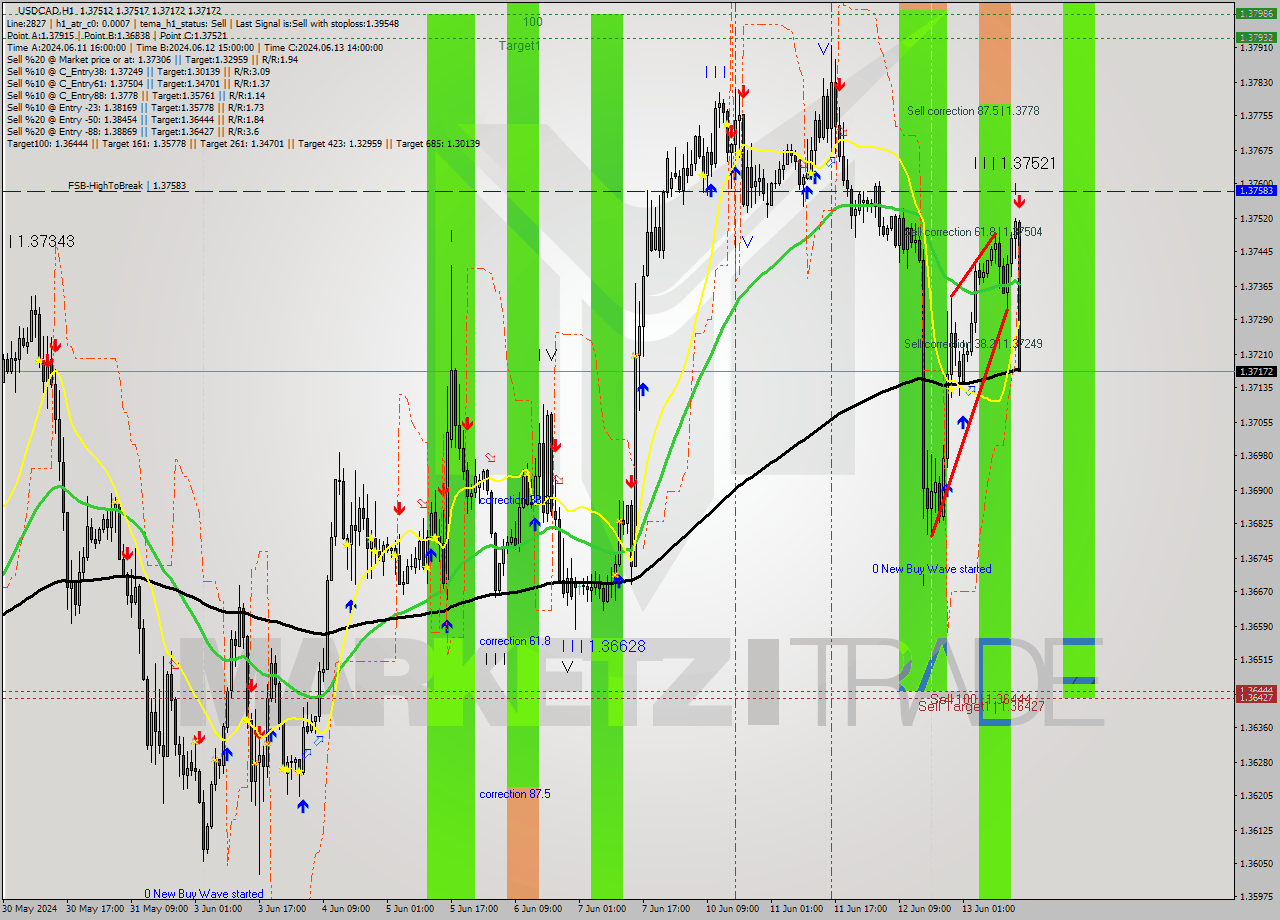Image resolution: width=1280 pixels, height=920 pixels.
Task: Click the red sell arrow above 1.37521 label
Action: (x=1018, y=201)
